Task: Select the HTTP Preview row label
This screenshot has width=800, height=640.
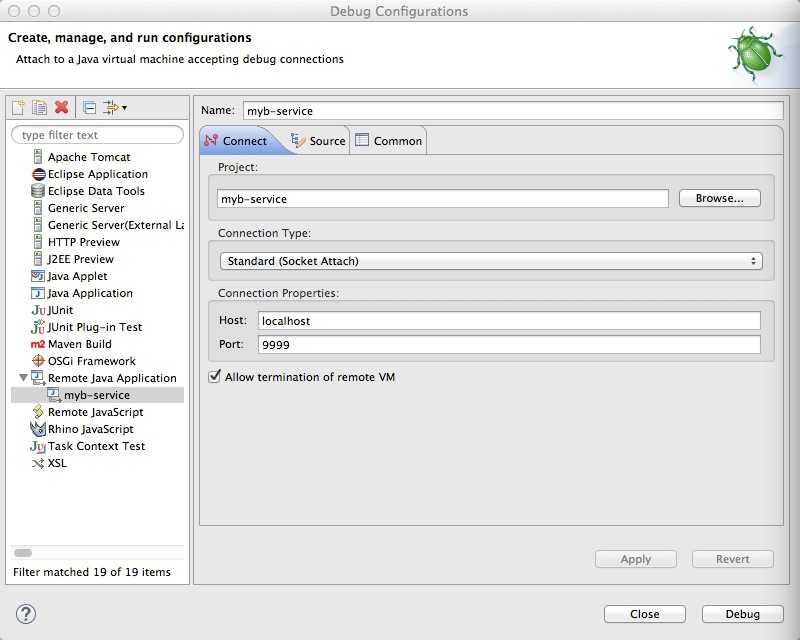Action: coord(84,242)
